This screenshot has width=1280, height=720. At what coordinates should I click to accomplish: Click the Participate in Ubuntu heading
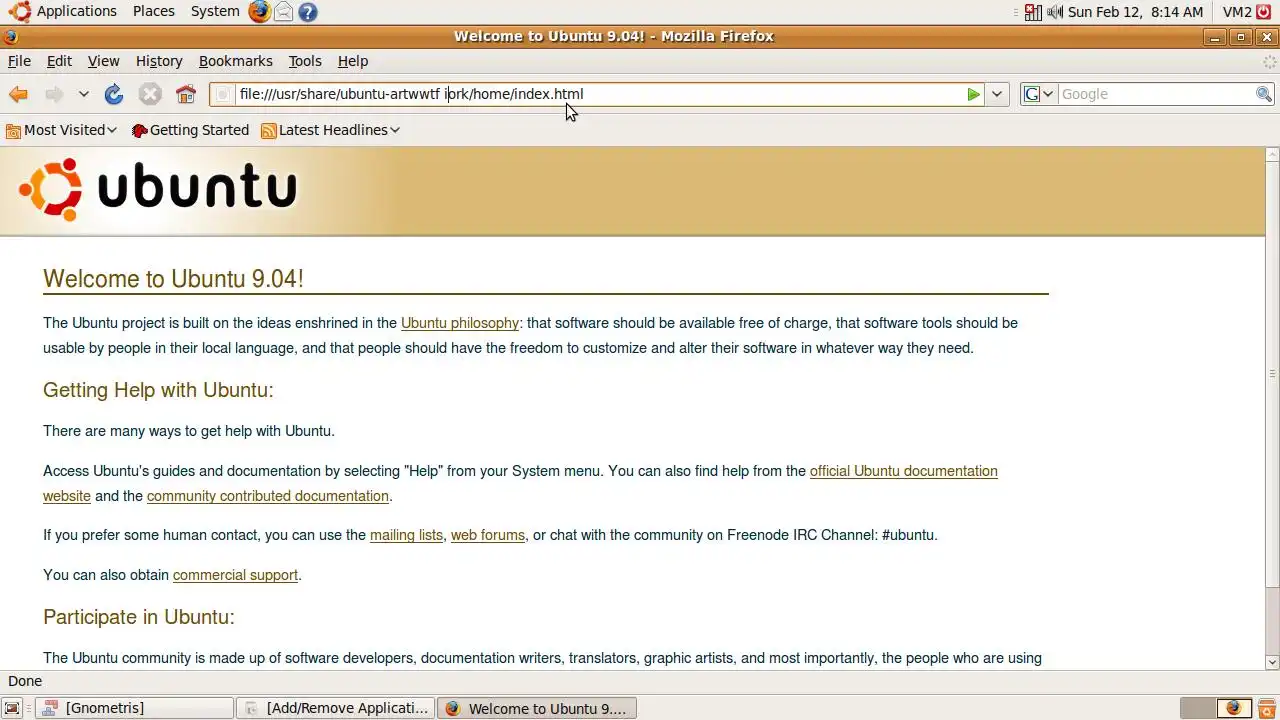139,617
